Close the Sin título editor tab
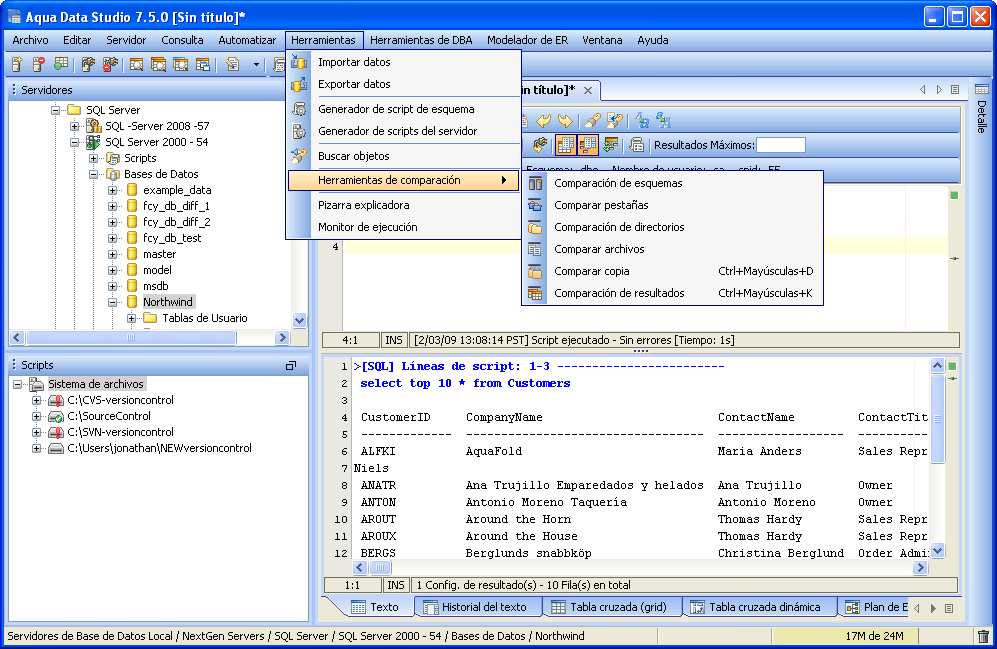The width and height of the screenshot is (997, 649). click(589, 91)
